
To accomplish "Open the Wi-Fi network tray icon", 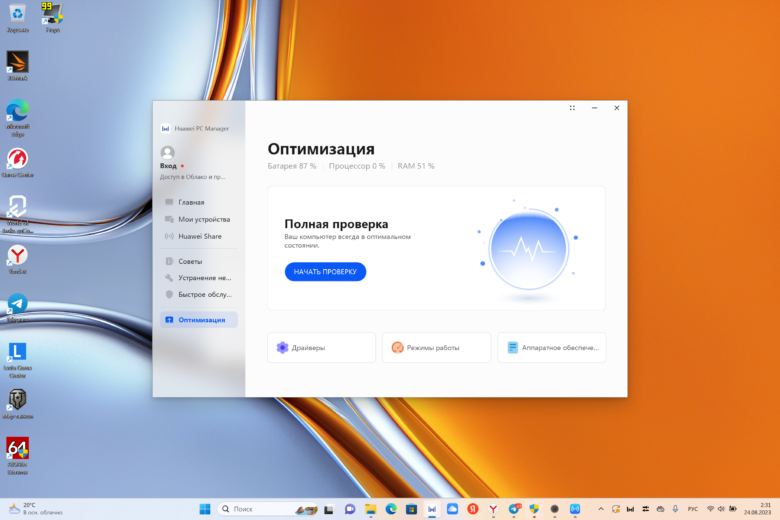I will click(710, 509).
